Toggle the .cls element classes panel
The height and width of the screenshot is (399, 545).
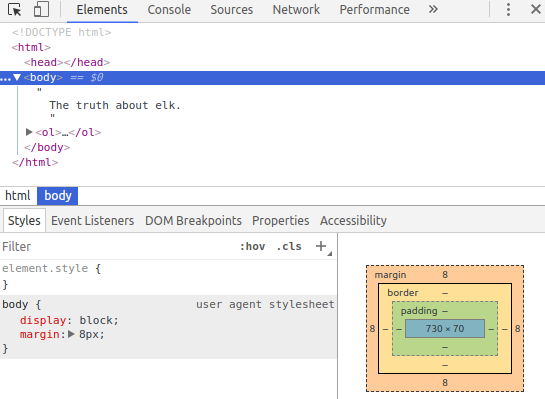[x=289, y=246]
